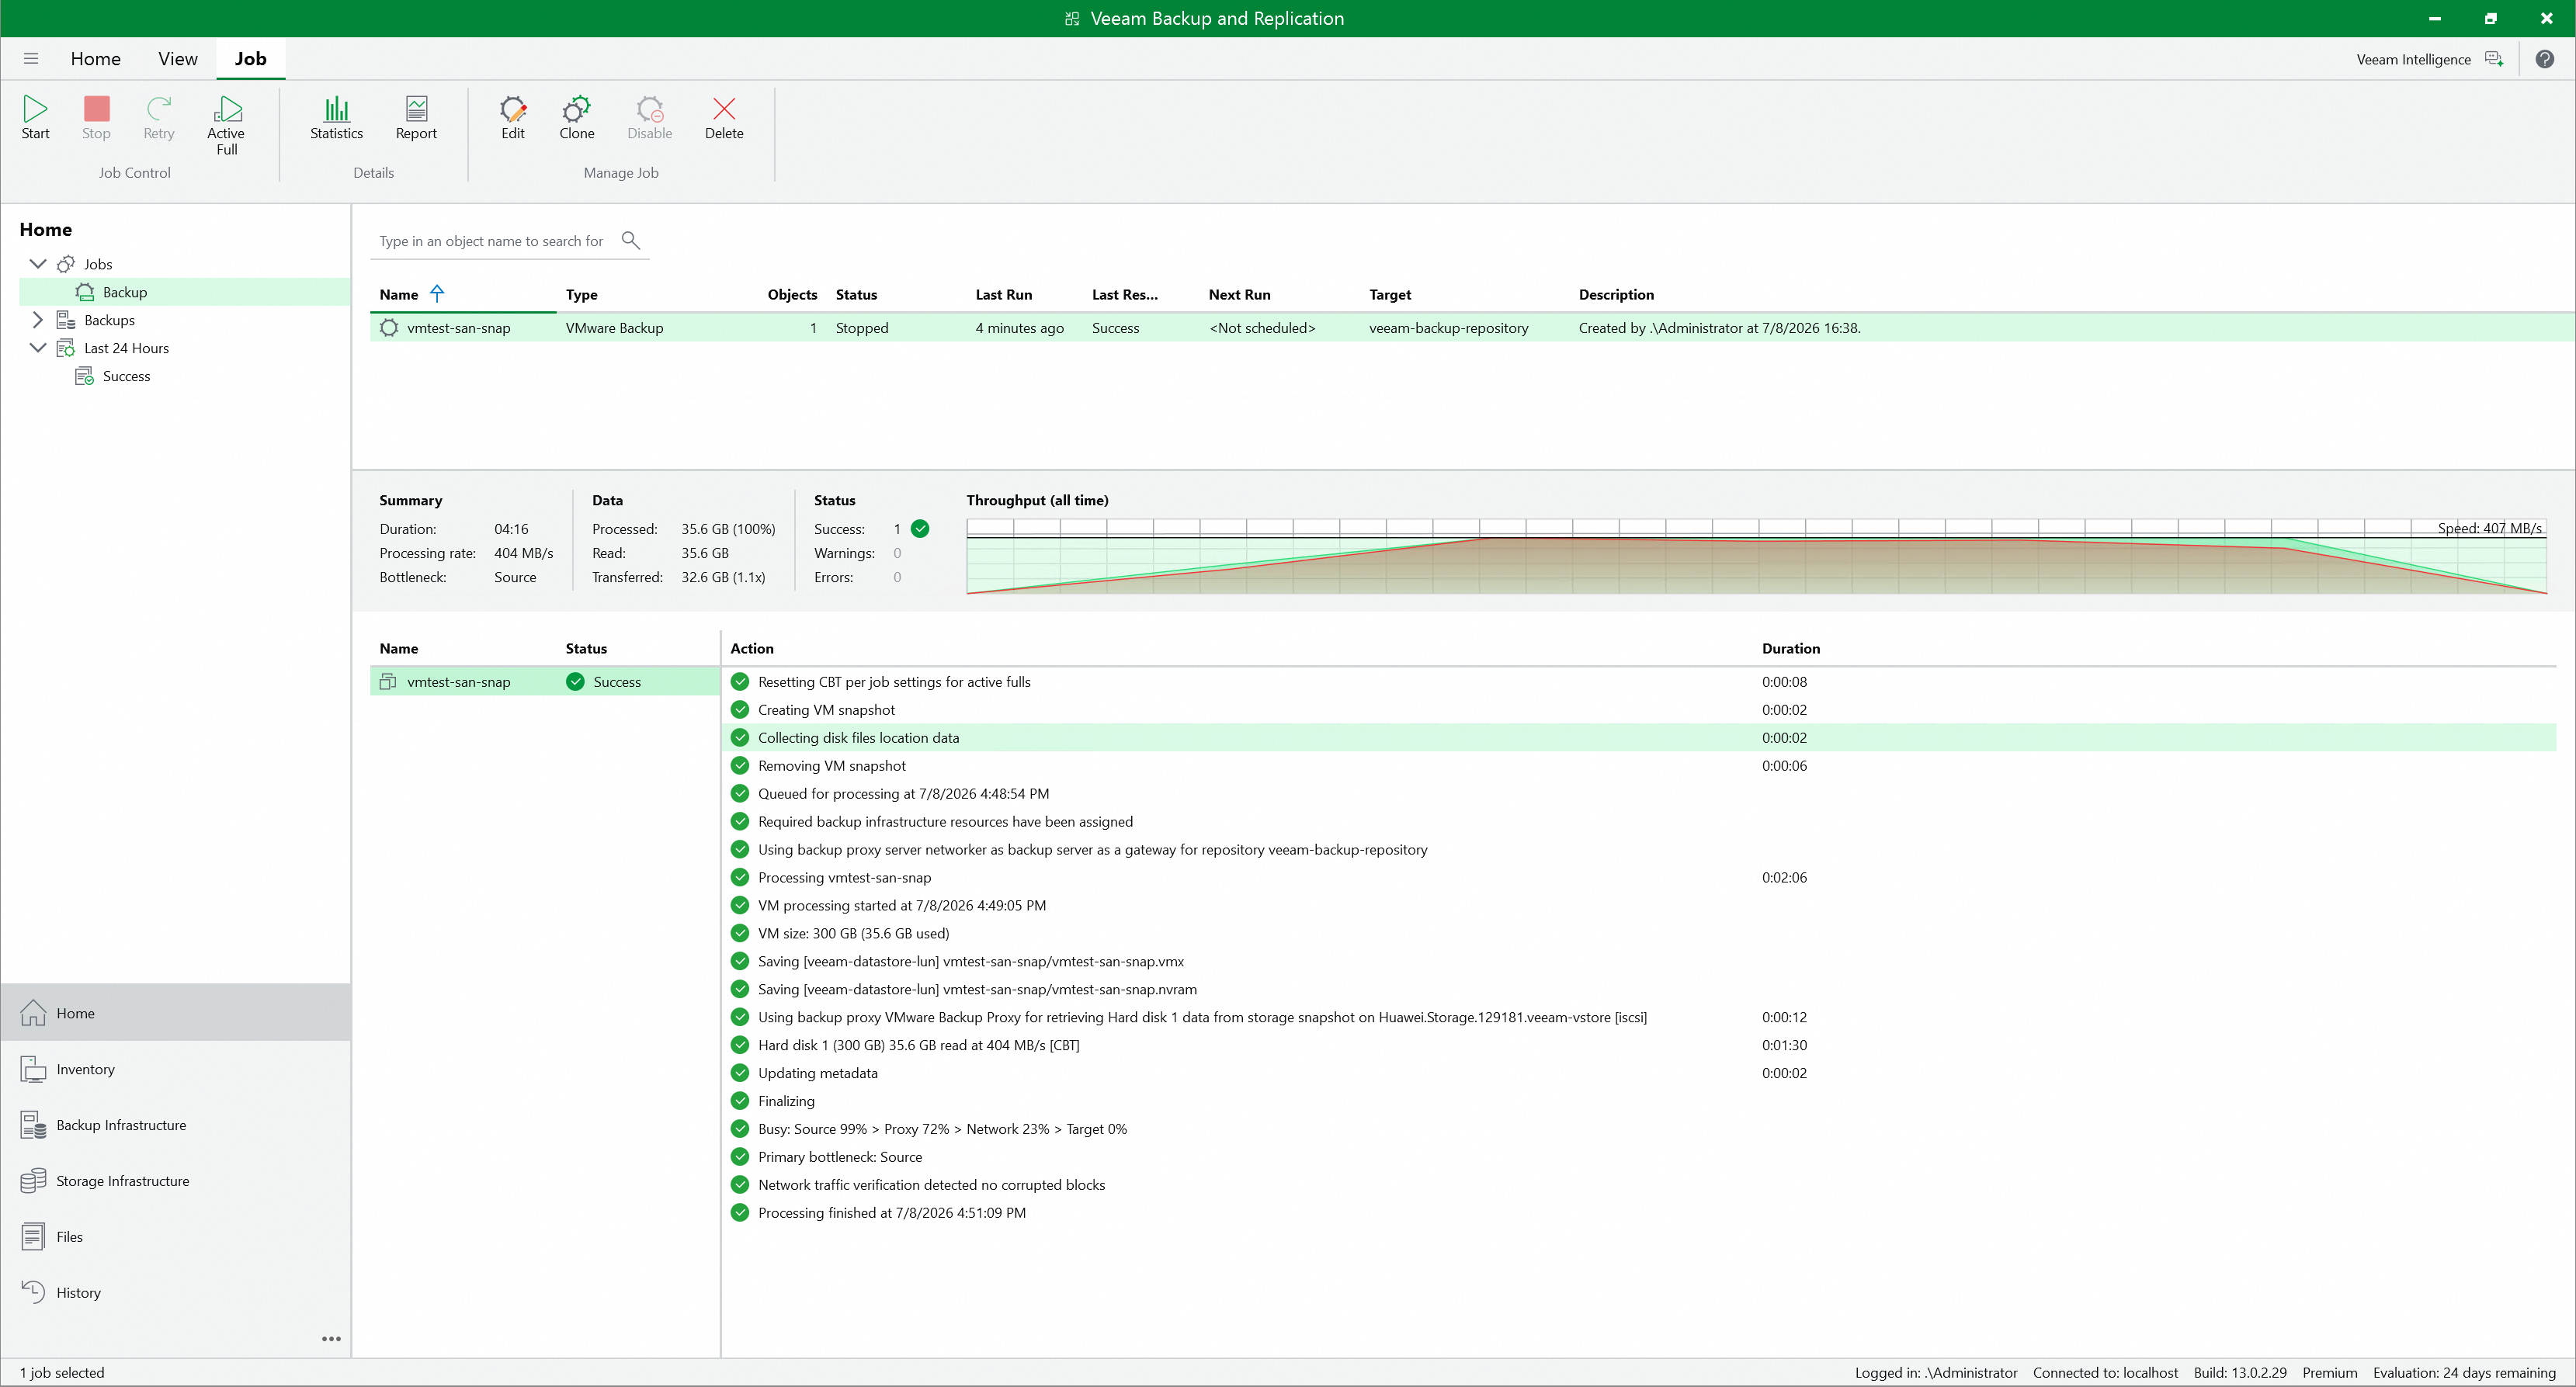Edit the selected job
2576x1387 pixels.
point(513,118)
